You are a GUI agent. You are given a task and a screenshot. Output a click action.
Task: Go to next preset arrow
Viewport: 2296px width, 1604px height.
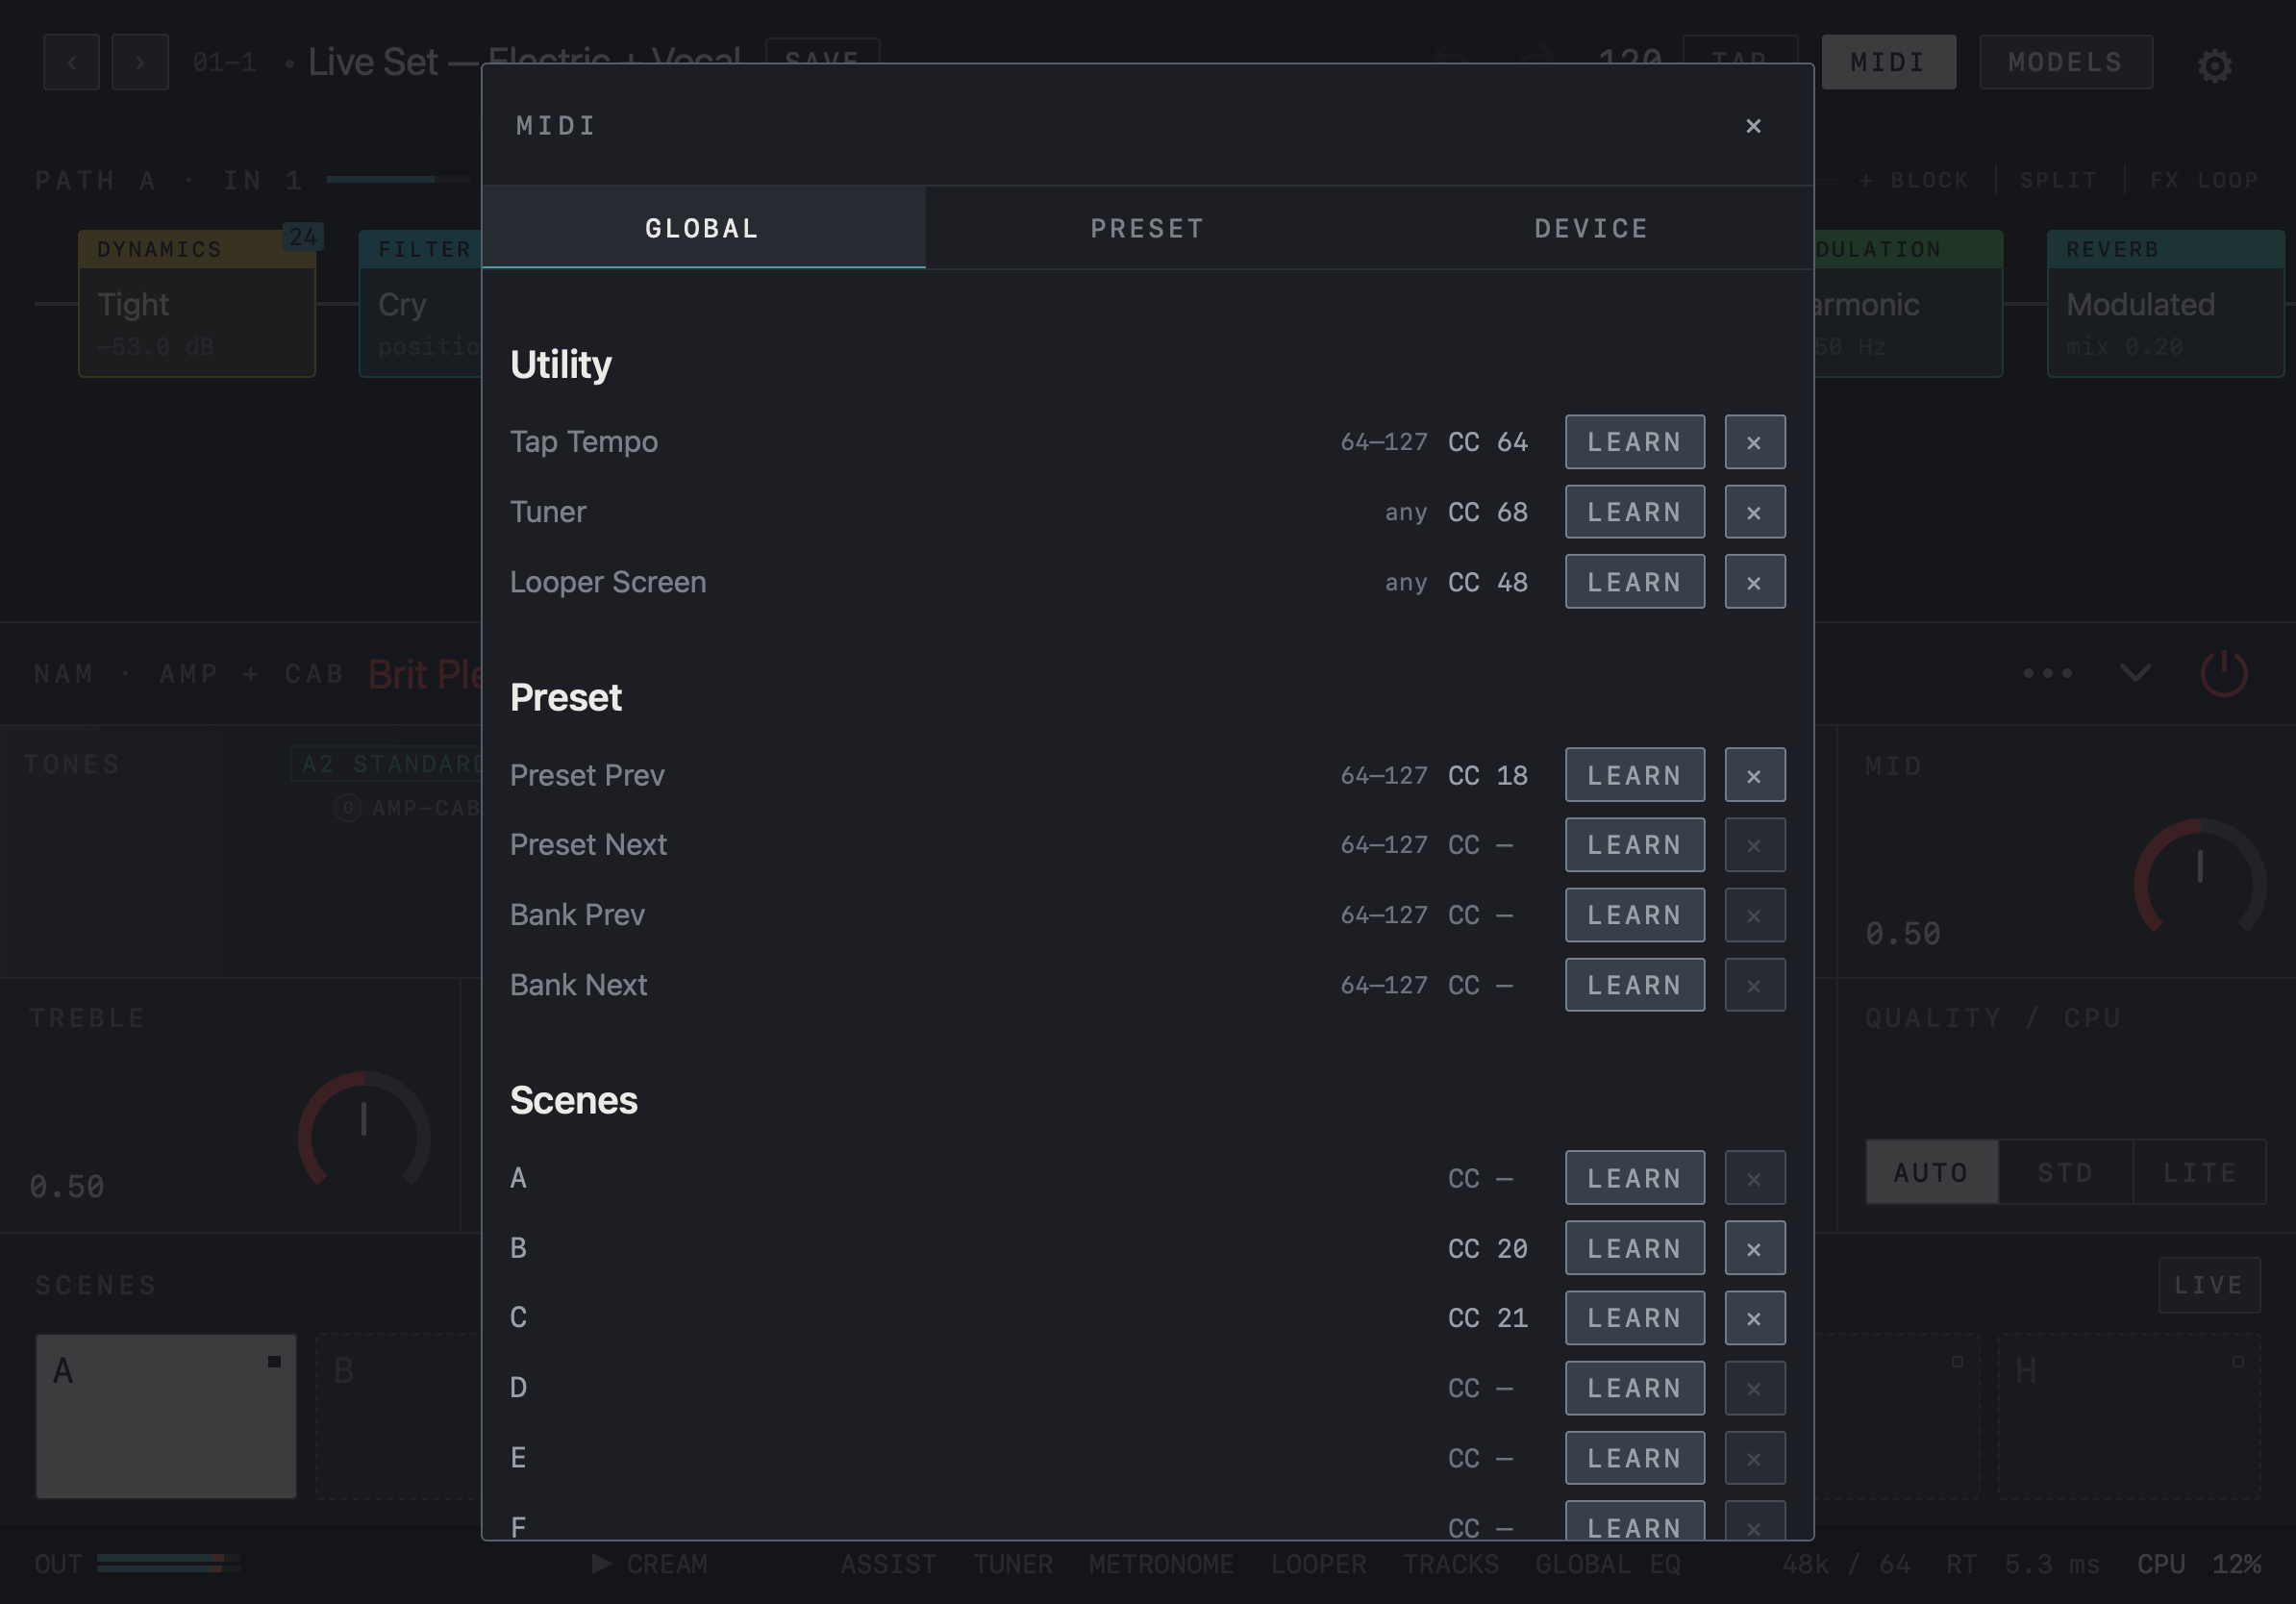[x=140, y=62]
